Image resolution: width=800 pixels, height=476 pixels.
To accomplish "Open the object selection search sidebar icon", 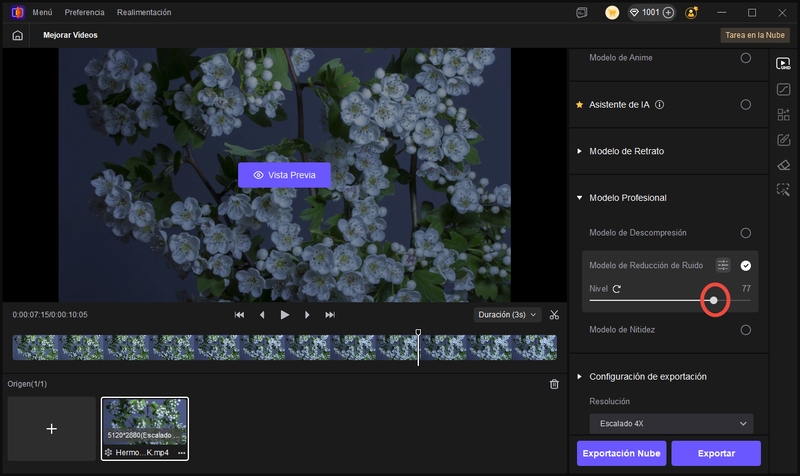I will click(783, 190).
